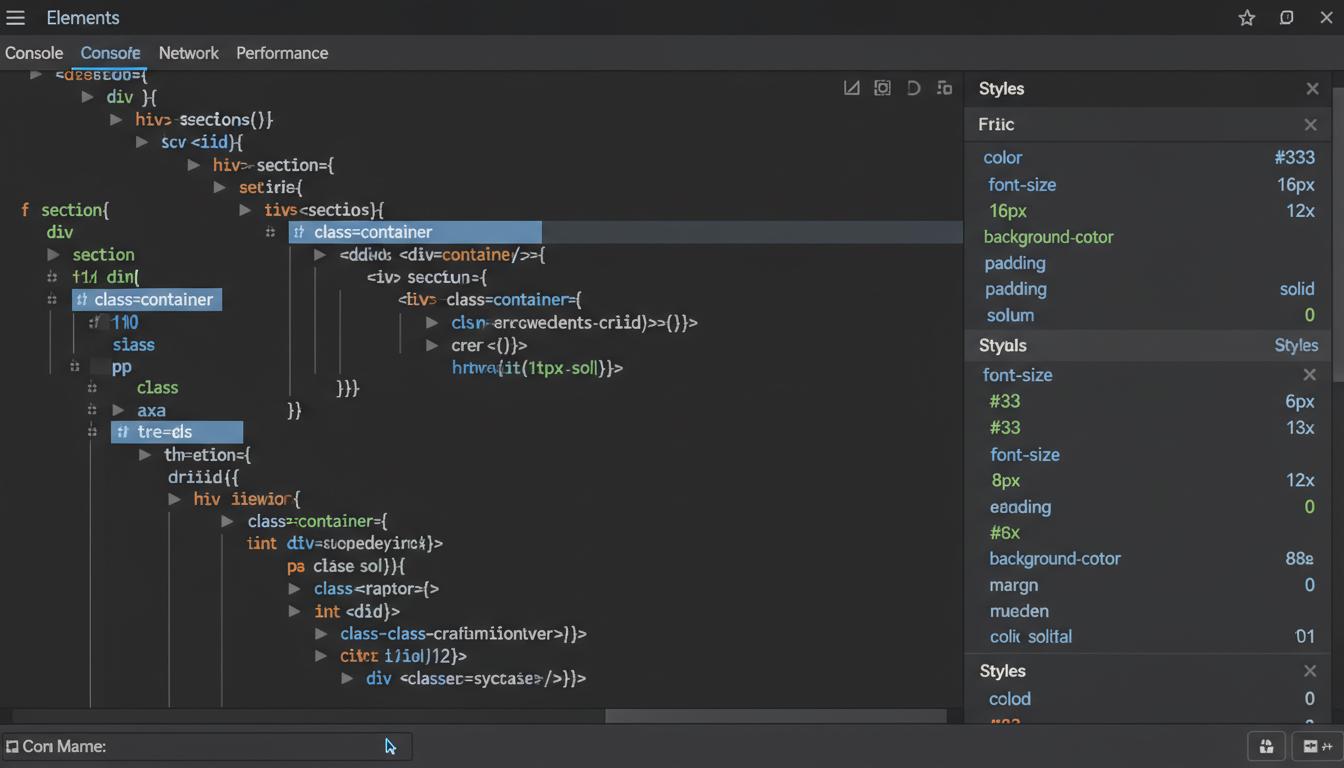This screenshot has height=768, width=1344.
Task: Expand the hiv> sections()} node
Action: [x=116, y=120]
